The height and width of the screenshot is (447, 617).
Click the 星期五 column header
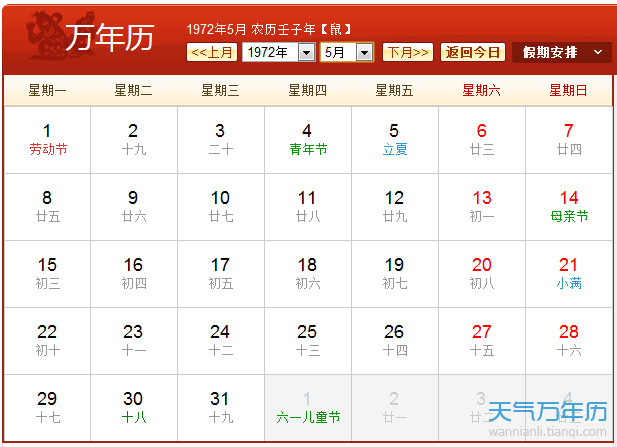(x=394, y=91)
